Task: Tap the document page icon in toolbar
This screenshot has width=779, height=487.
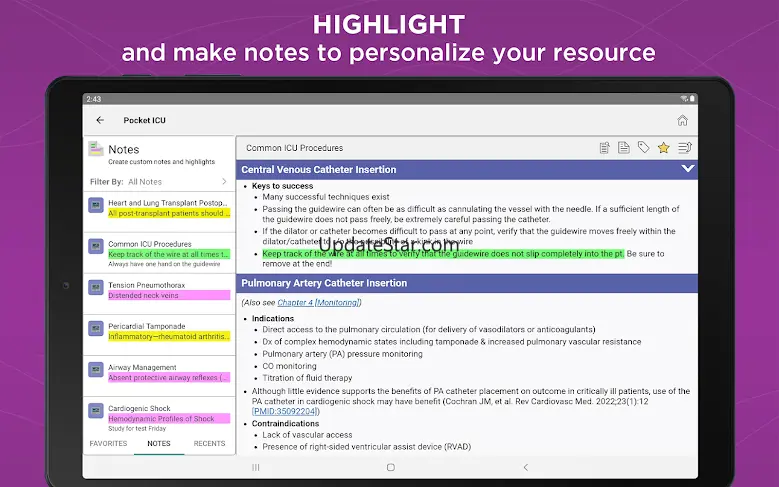Action: (623, 148)
